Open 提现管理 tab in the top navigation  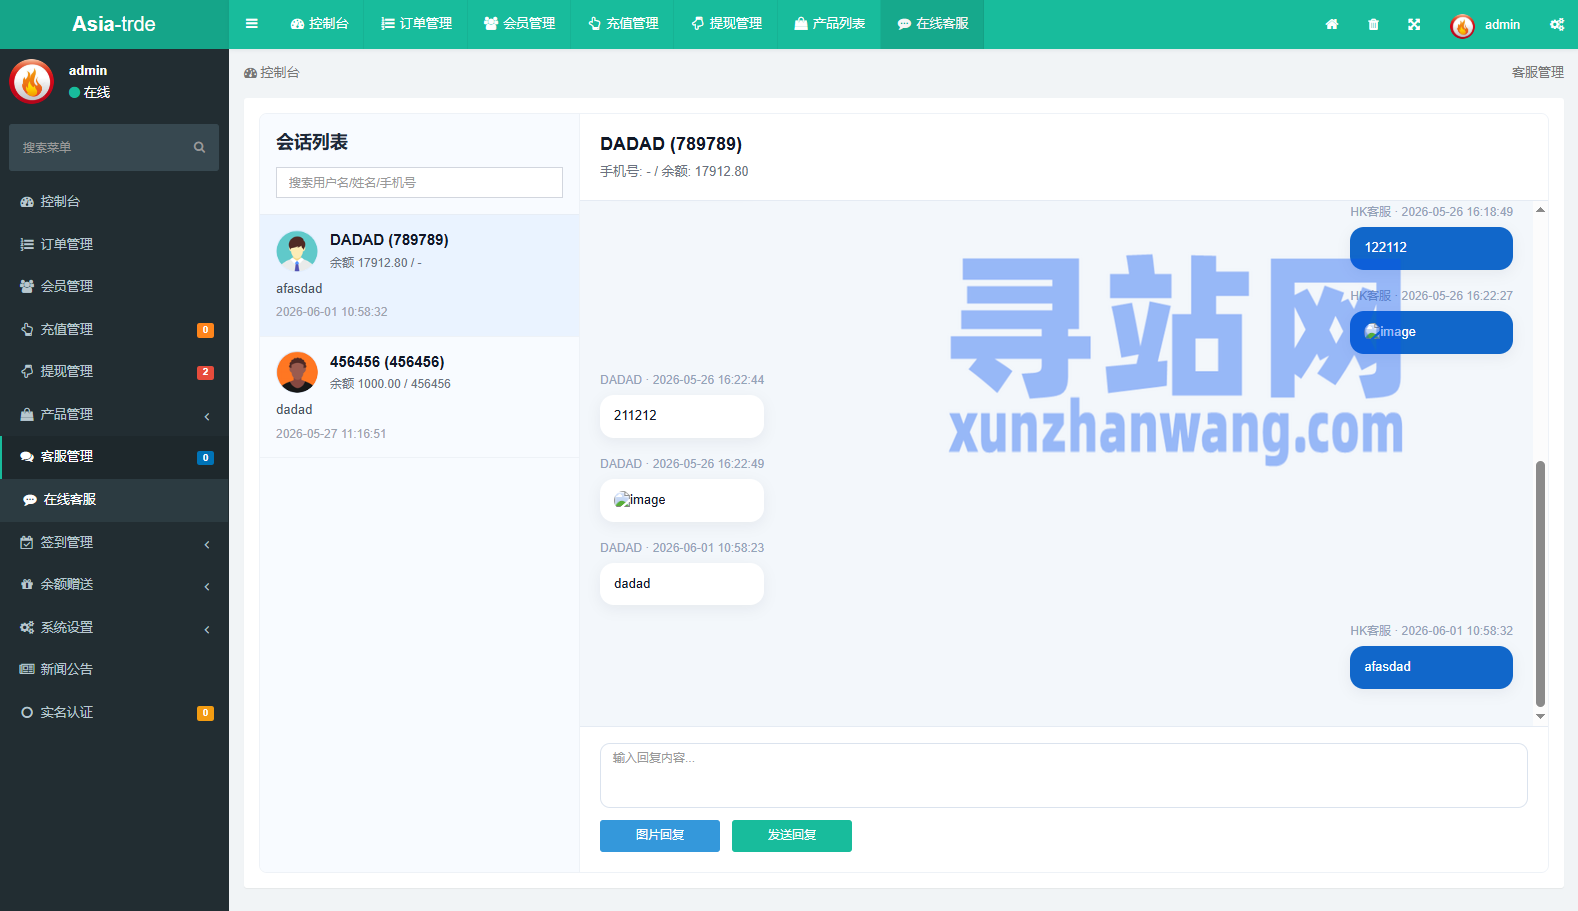click(726, 24)
